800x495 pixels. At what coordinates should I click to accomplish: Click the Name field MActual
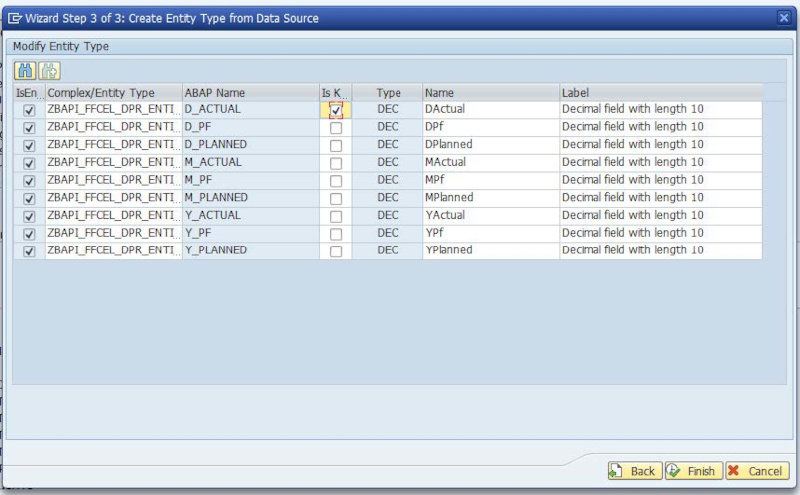click(x=490, y=163)
